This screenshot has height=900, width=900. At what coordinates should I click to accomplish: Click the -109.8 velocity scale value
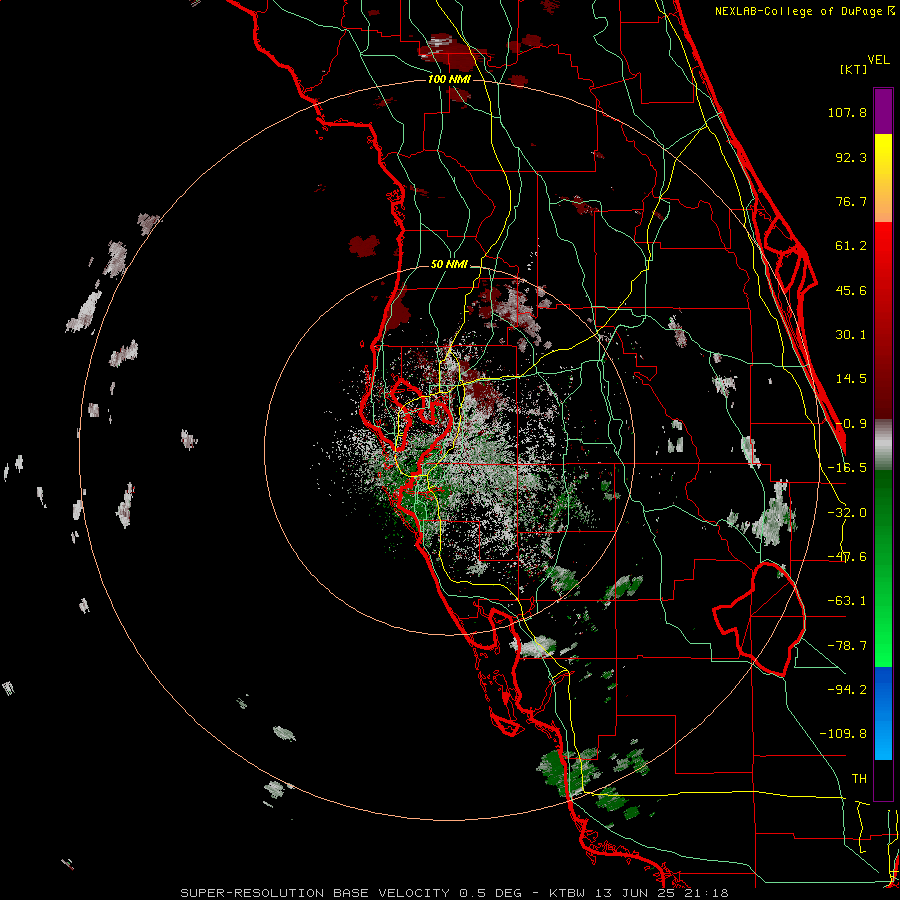(843, 734)
